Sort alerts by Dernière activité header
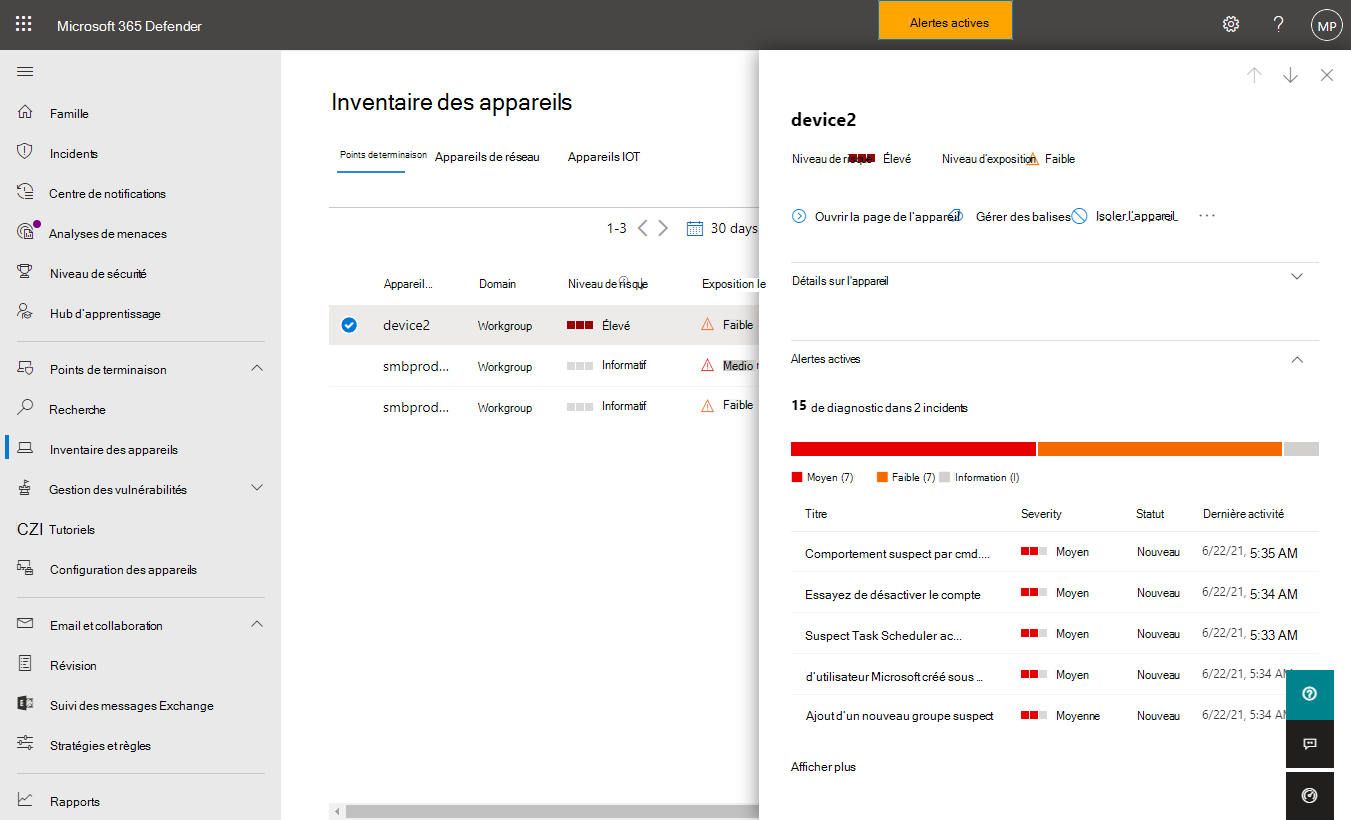The width and height of the screenshot is (1351, 820). click(x=1243, y=514)
